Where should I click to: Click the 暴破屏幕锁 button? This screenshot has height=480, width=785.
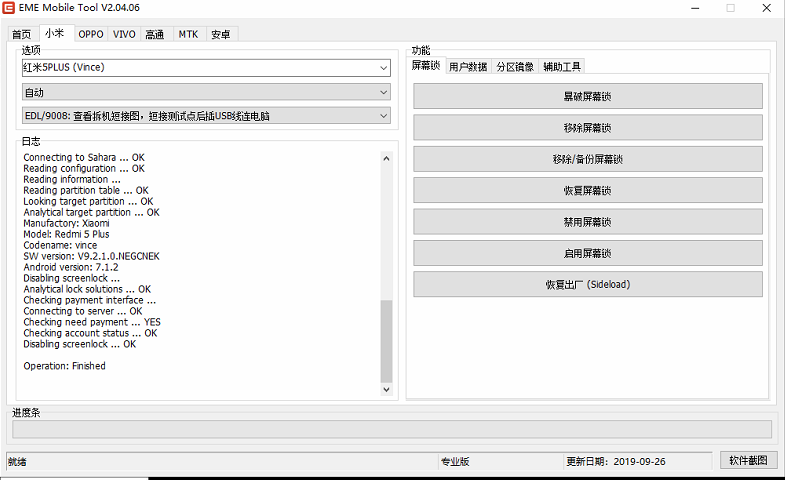click(x=588, y=96)
